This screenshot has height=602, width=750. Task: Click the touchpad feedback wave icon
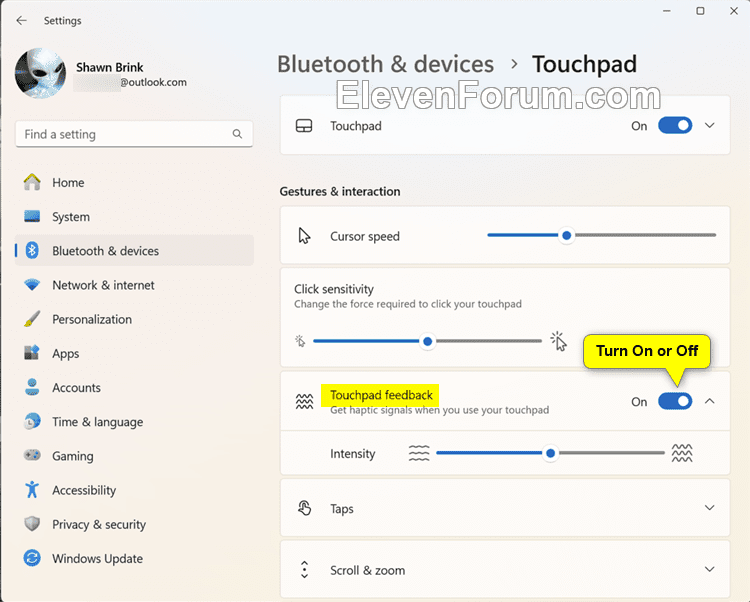[x=304, y=402]
